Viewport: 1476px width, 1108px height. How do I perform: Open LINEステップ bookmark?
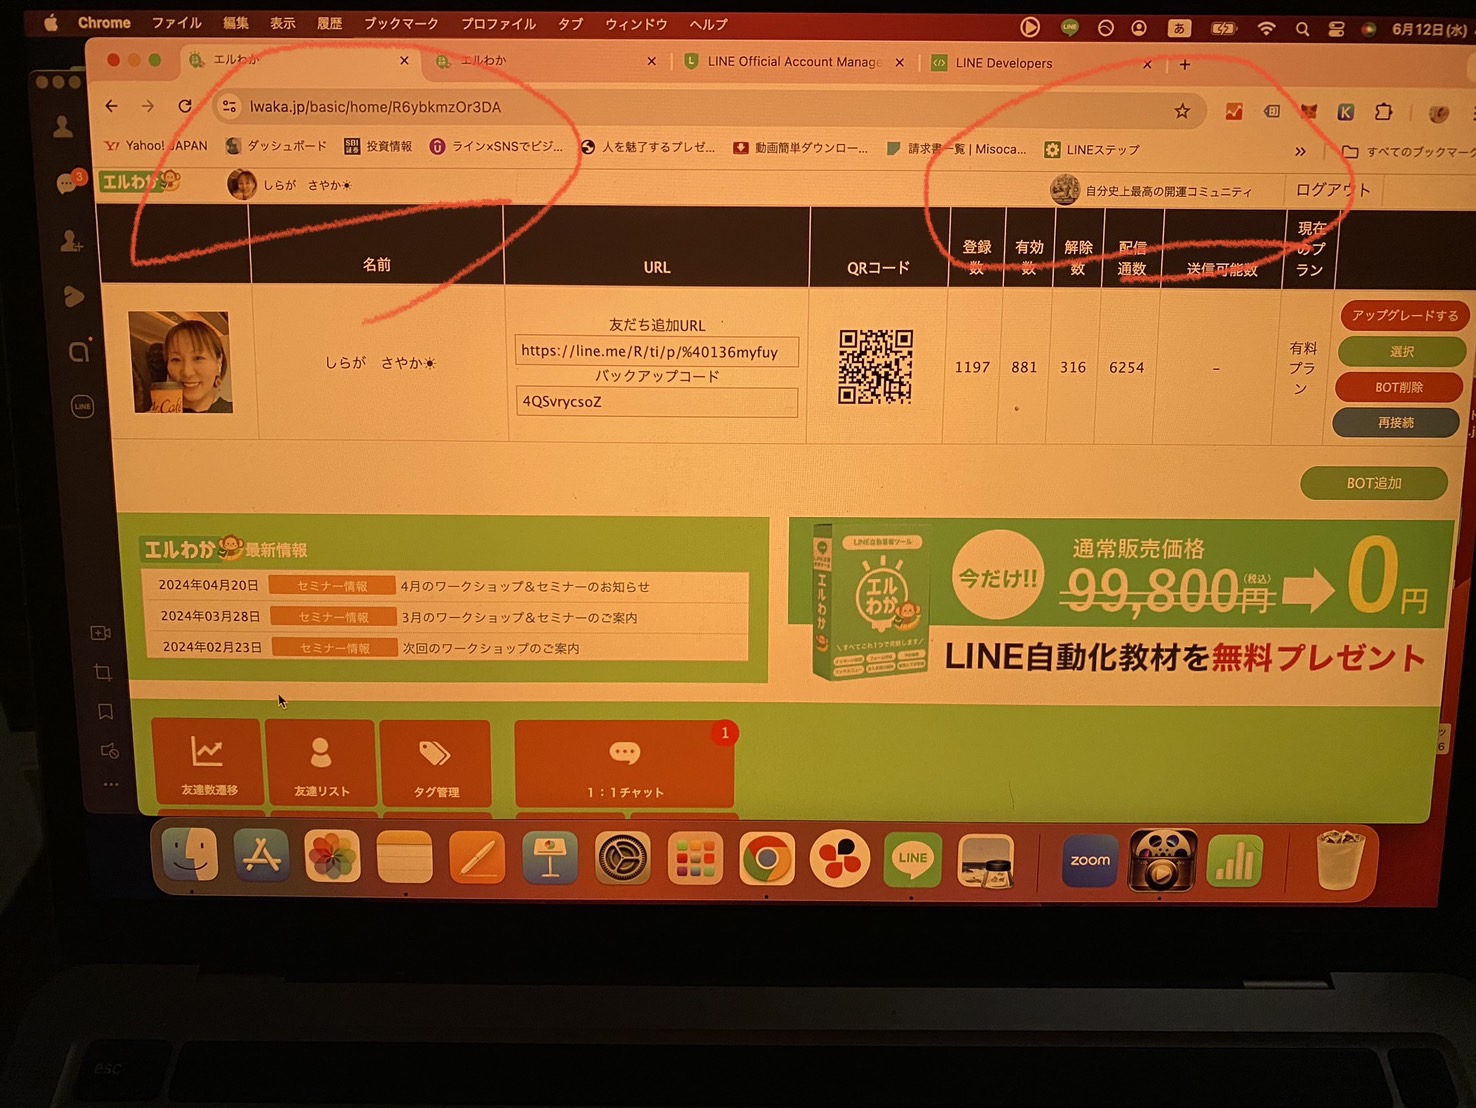click(1092, 150)
